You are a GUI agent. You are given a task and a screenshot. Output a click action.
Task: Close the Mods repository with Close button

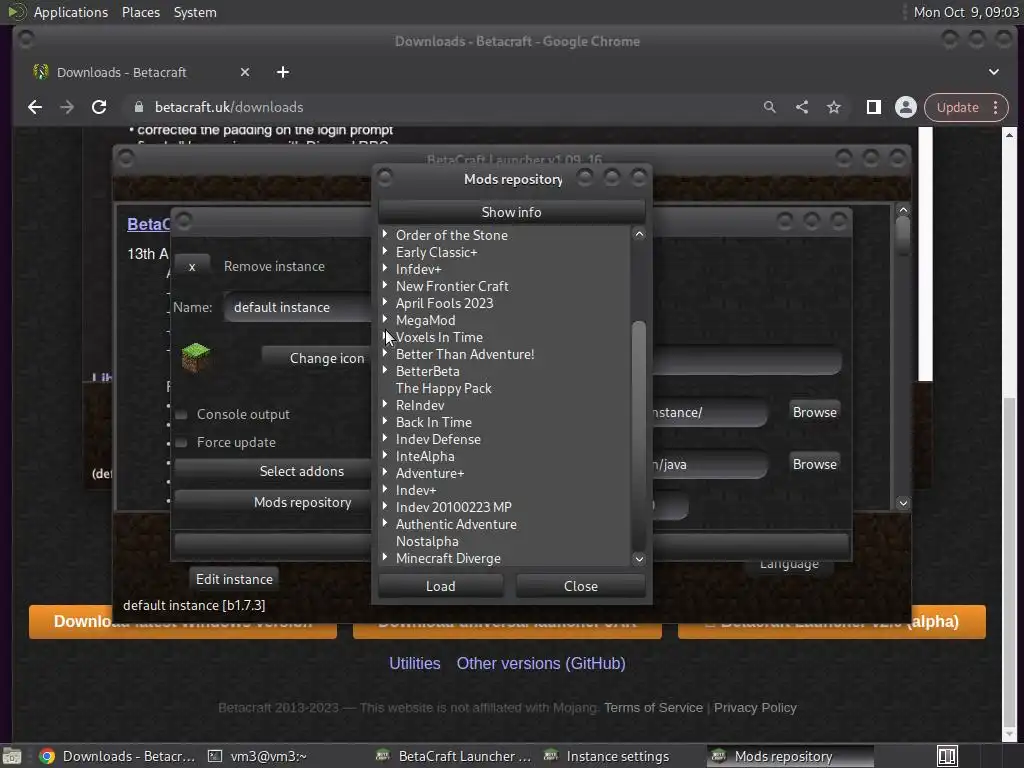coord(581,586)
